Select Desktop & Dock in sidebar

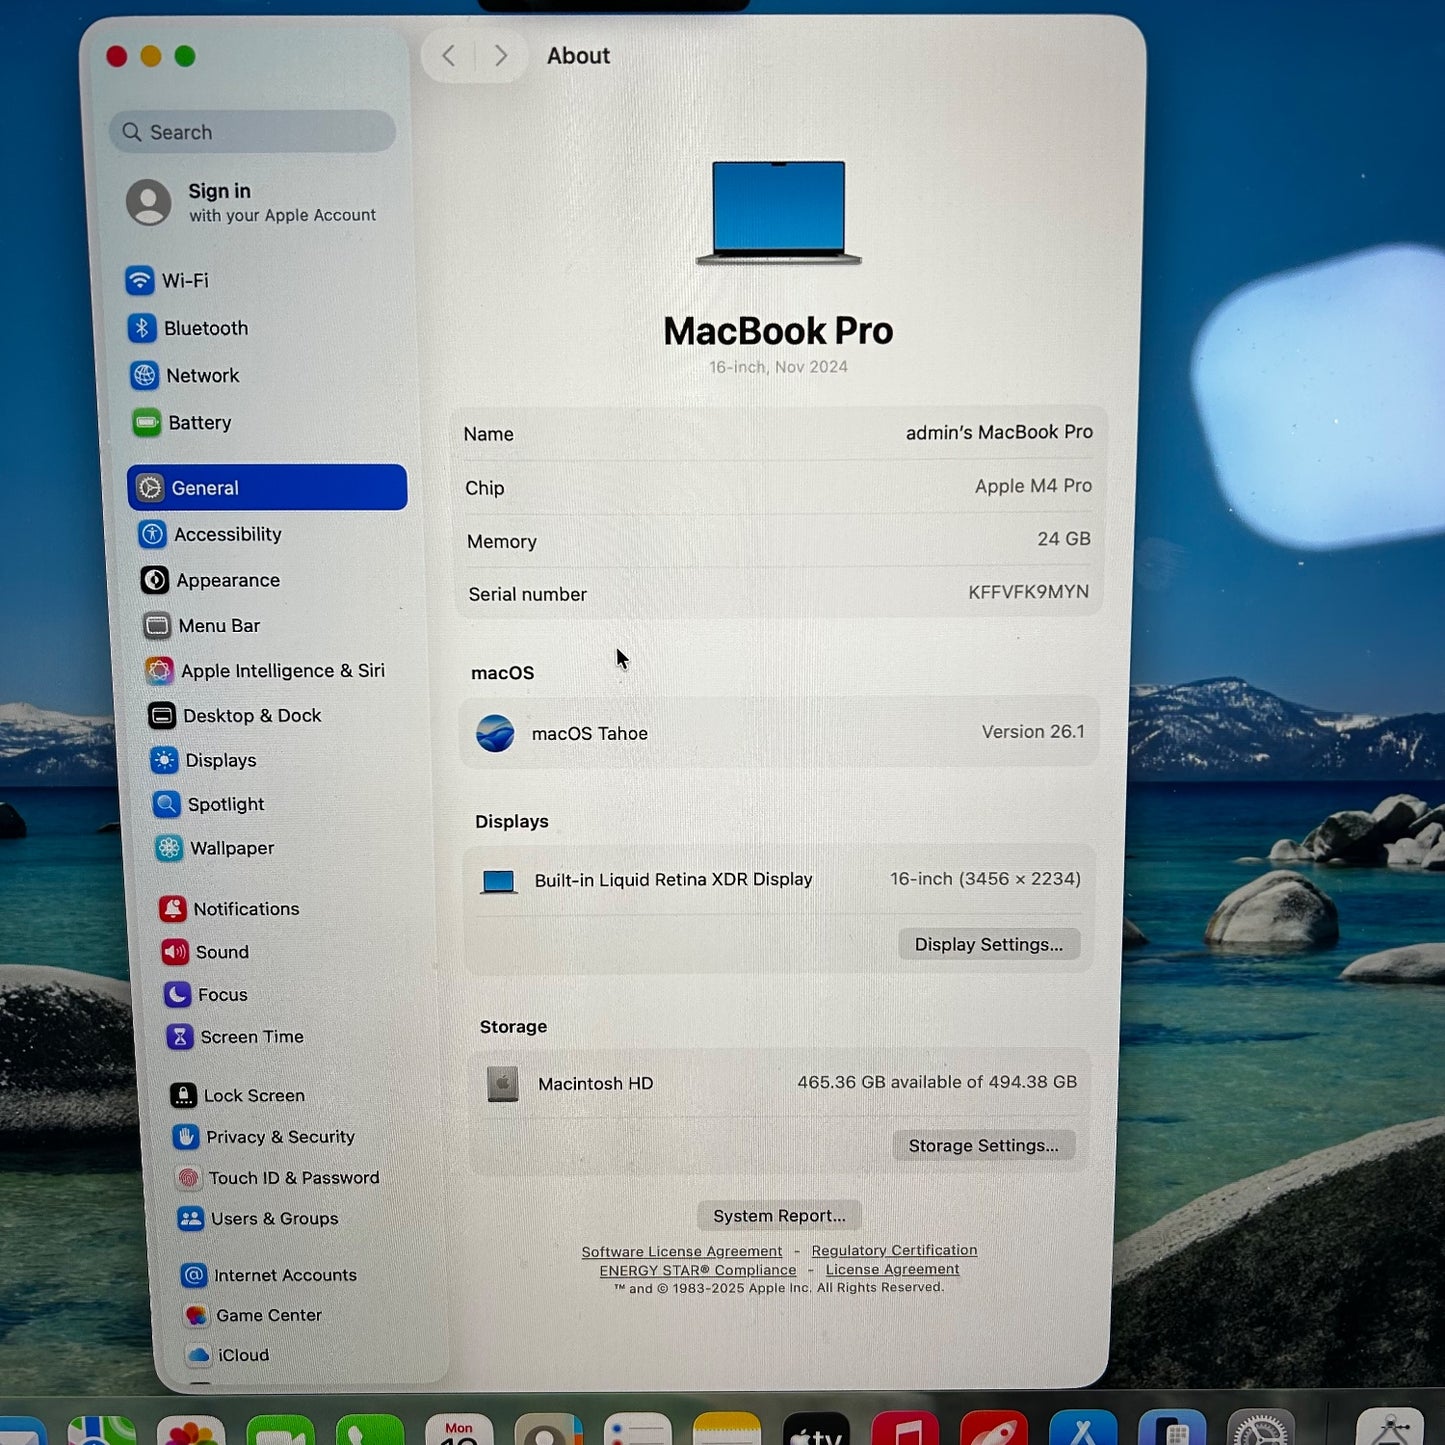[252, 716]
